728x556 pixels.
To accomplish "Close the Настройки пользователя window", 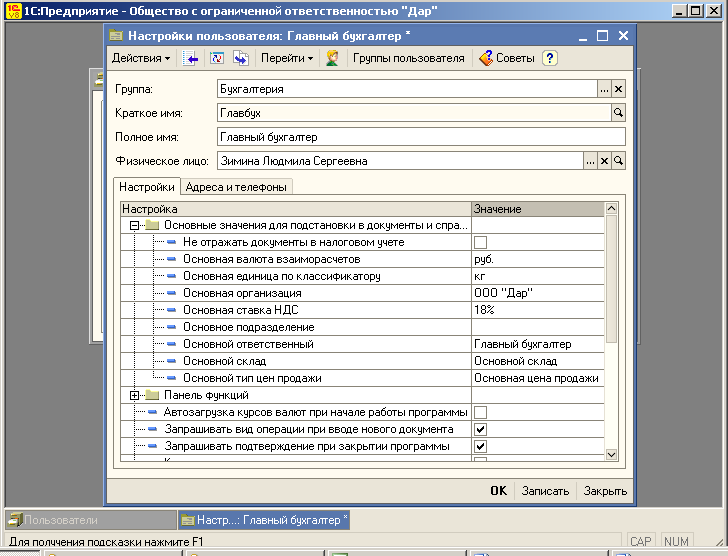I will pos(623,36).
